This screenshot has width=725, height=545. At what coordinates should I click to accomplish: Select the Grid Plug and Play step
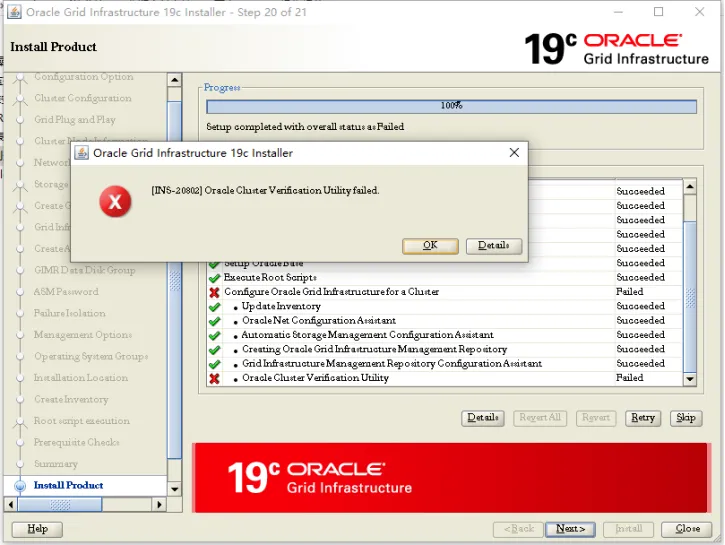coord(74,120)
